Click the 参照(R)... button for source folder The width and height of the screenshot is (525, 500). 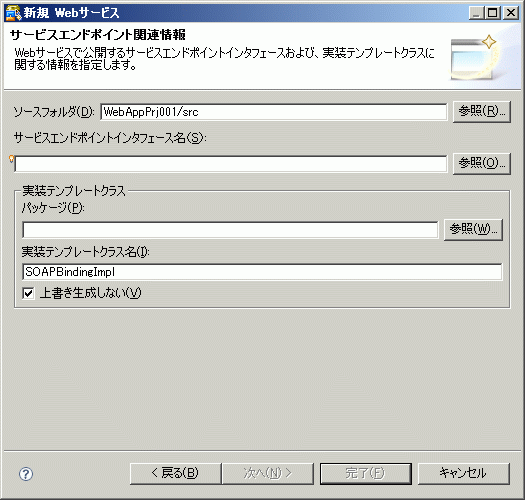pos(481,112)
